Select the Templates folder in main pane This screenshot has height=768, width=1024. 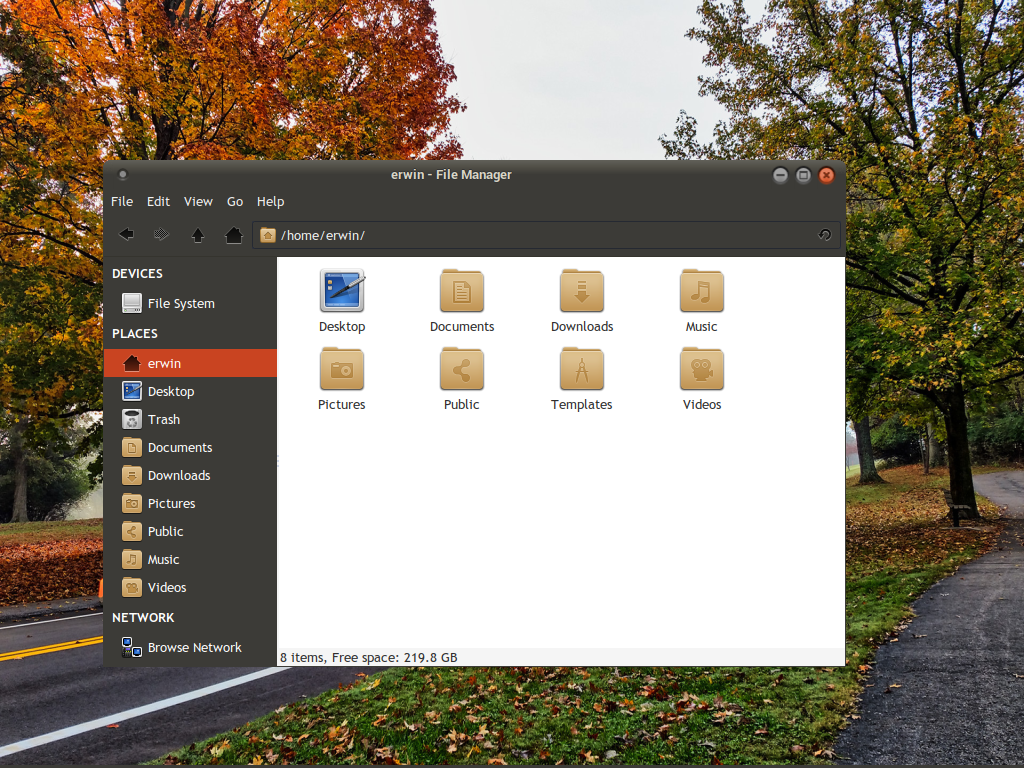[x=582, y=379]
